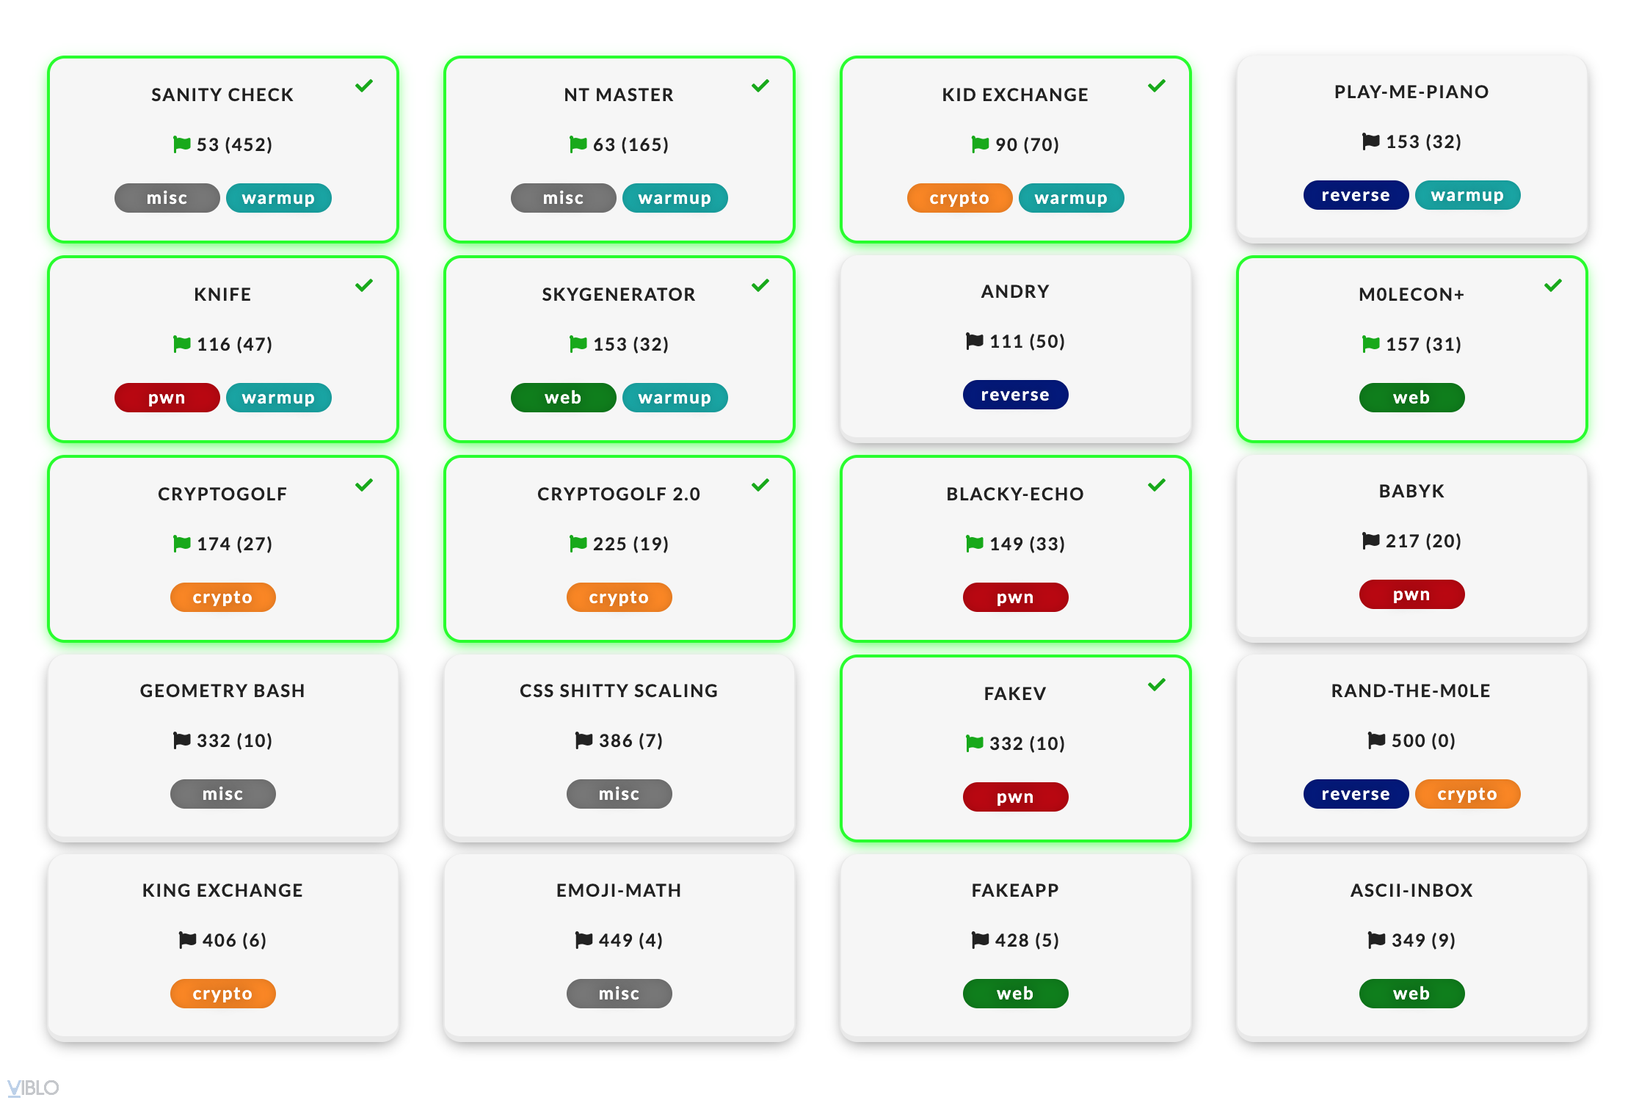Click the green flag on Cryptogolf 2.0

pos(578,544)
